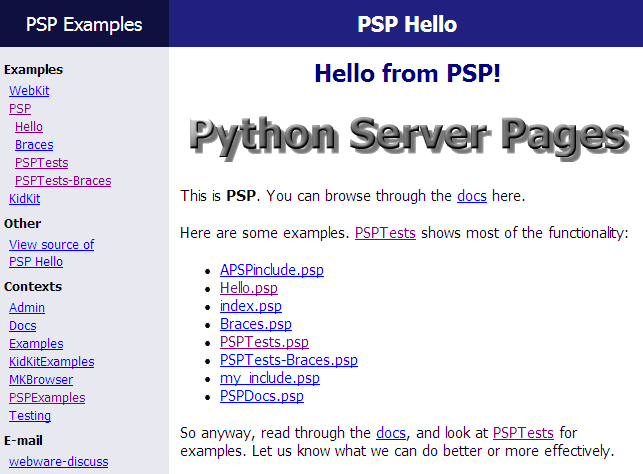Open the Hello sub-item in the sidebar
643x474 pixels.
[29, 126]
